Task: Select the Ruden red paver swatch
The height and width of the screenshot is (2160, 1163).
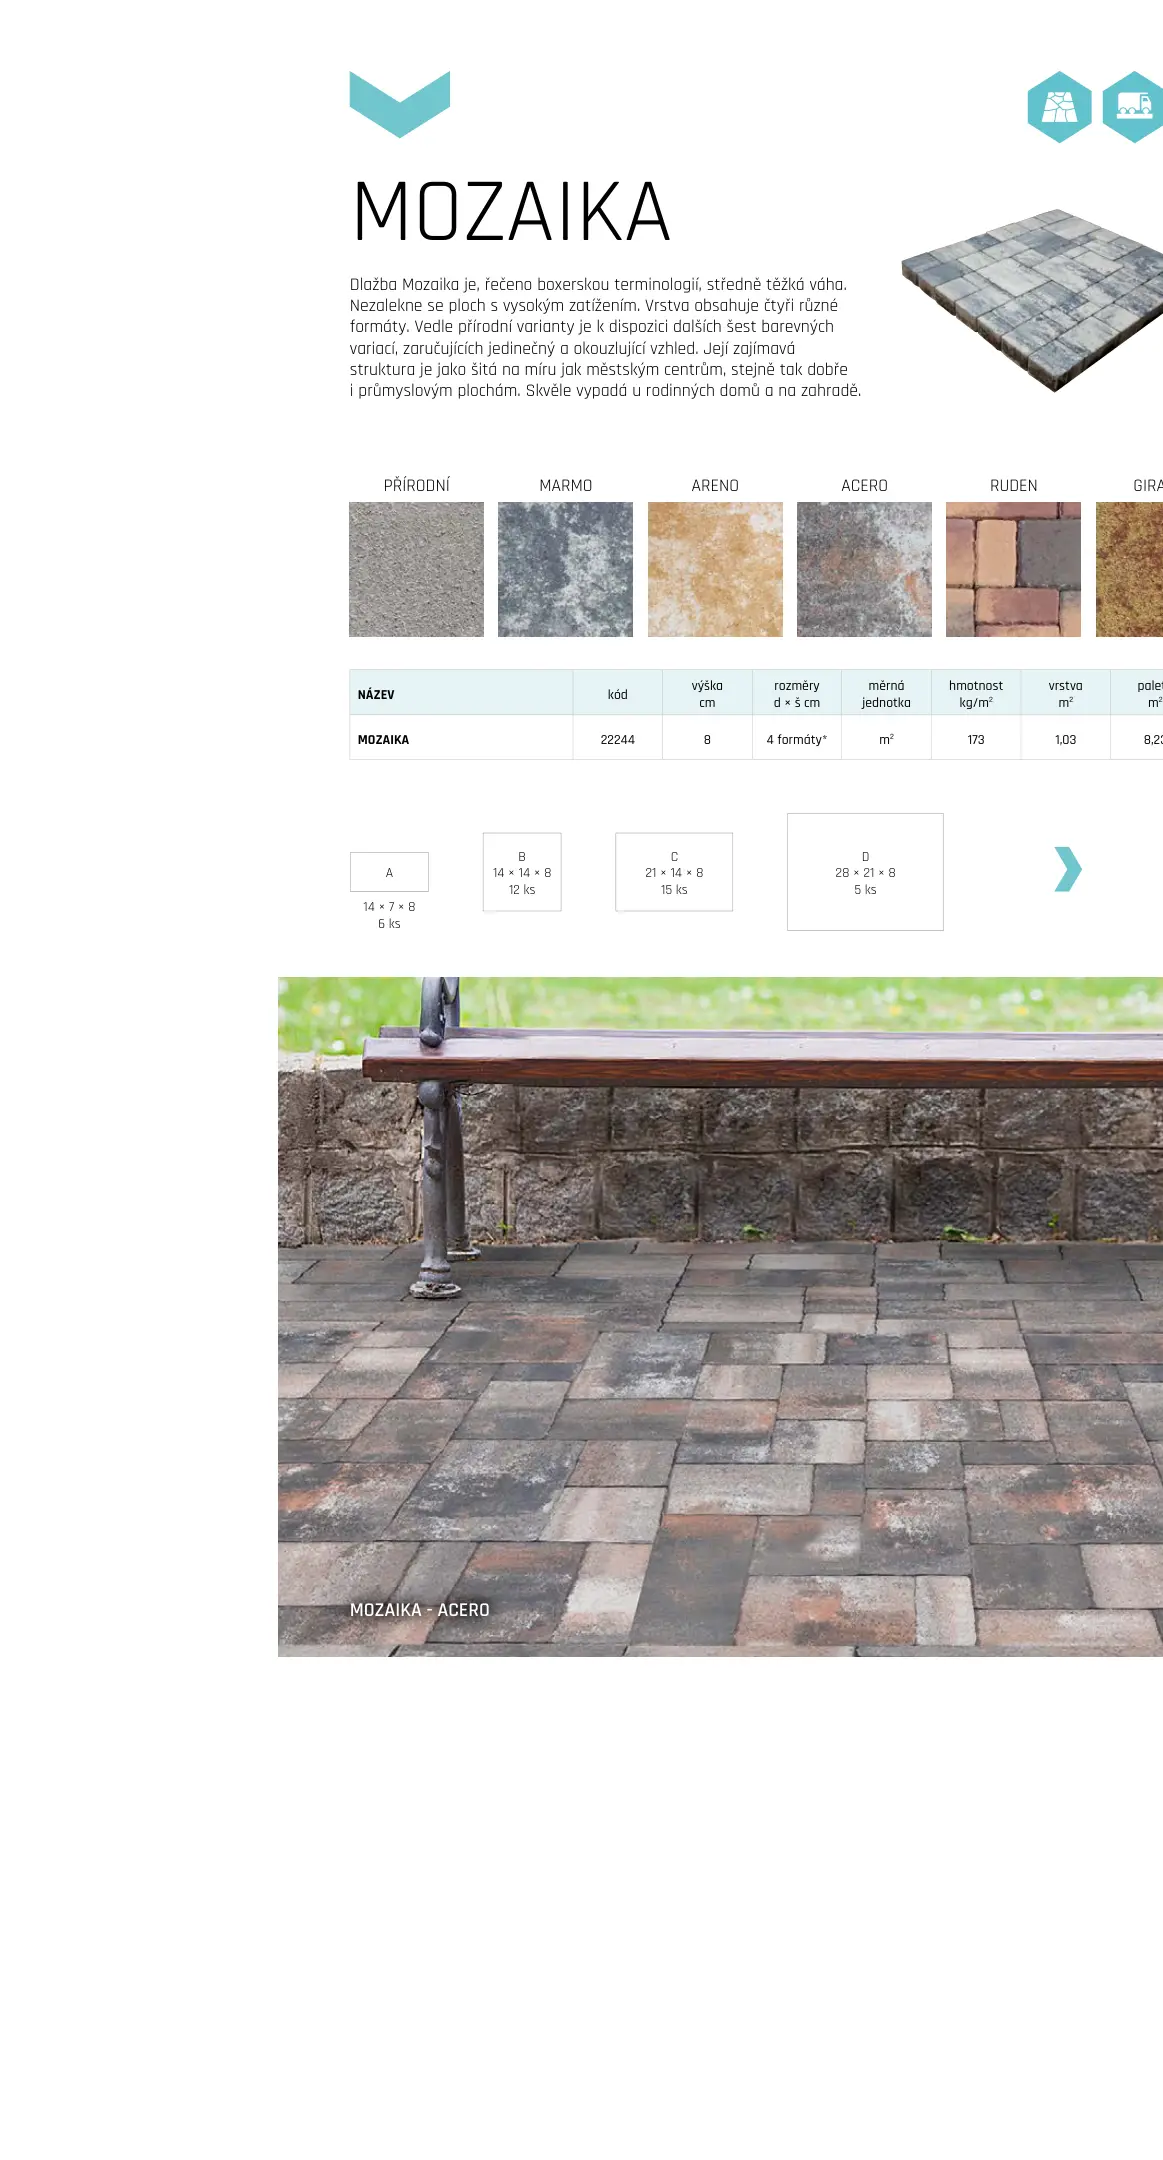Action: coord(1013,569)
